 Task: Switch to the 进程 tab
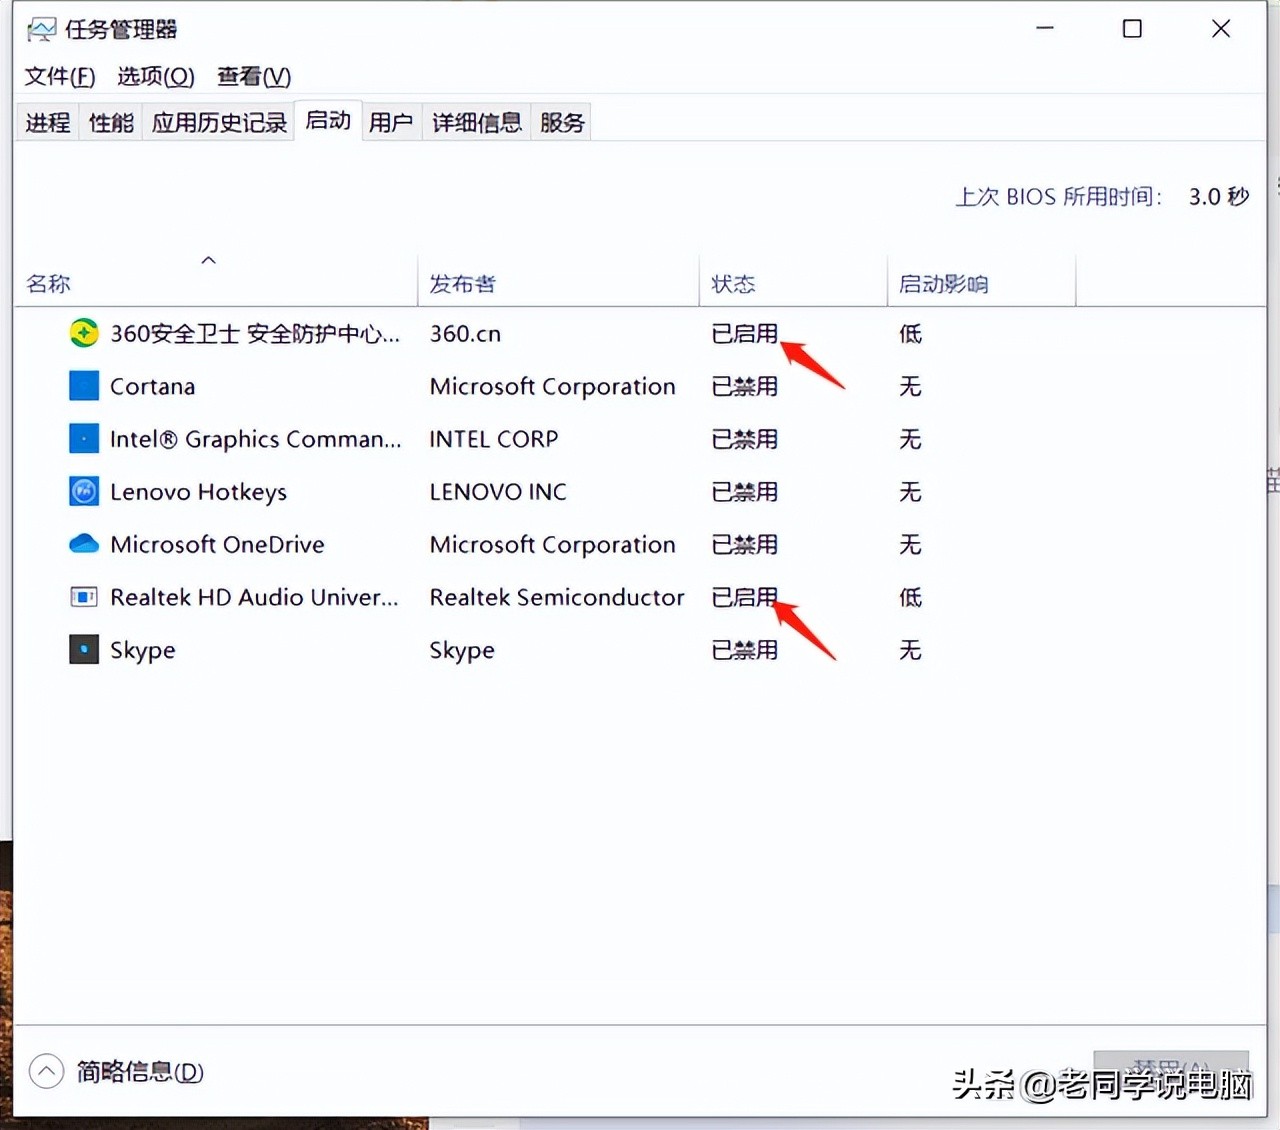click(x=46, y=121)
